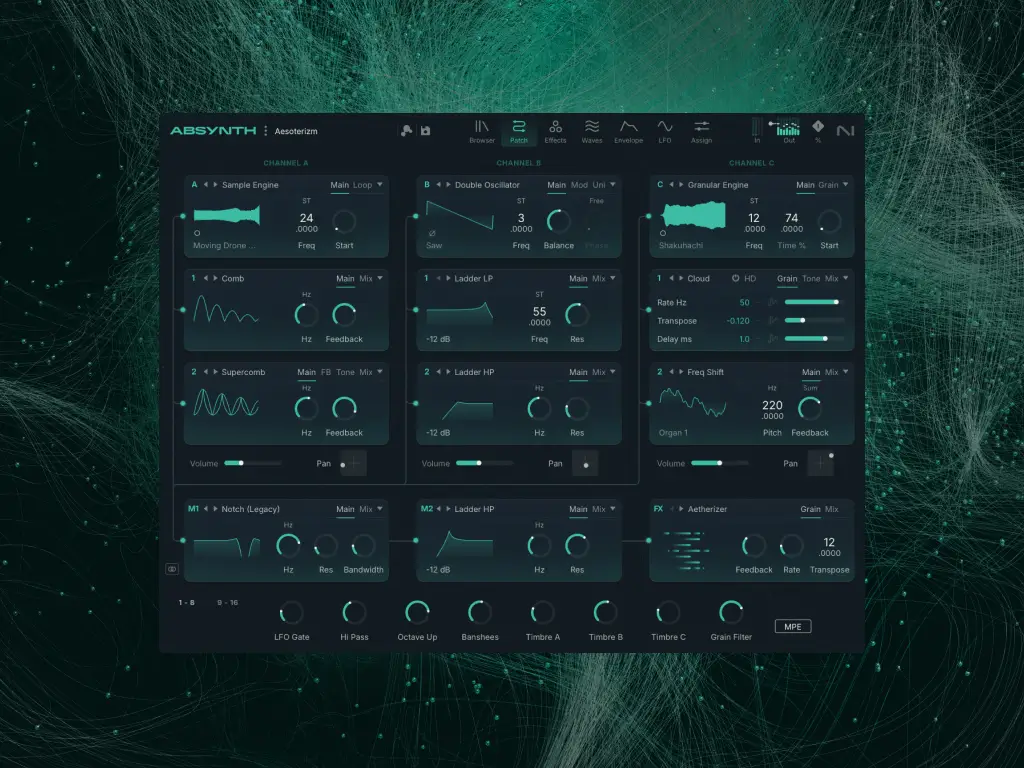Adjust the Channel A Volume slider
1024x768 pixels.
click(x=240, y=463)
